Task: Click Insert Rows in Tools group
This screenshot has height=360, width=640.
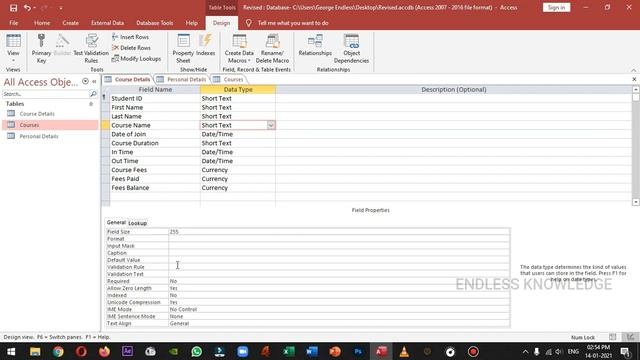Action: (130, 37)
